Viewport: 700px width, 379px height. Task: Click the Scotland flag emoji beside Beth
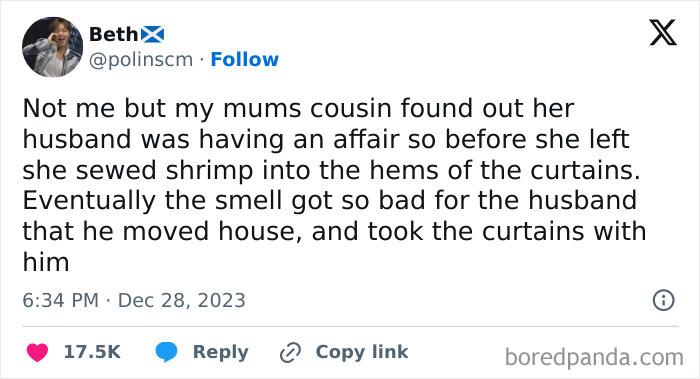coord(152,34)
